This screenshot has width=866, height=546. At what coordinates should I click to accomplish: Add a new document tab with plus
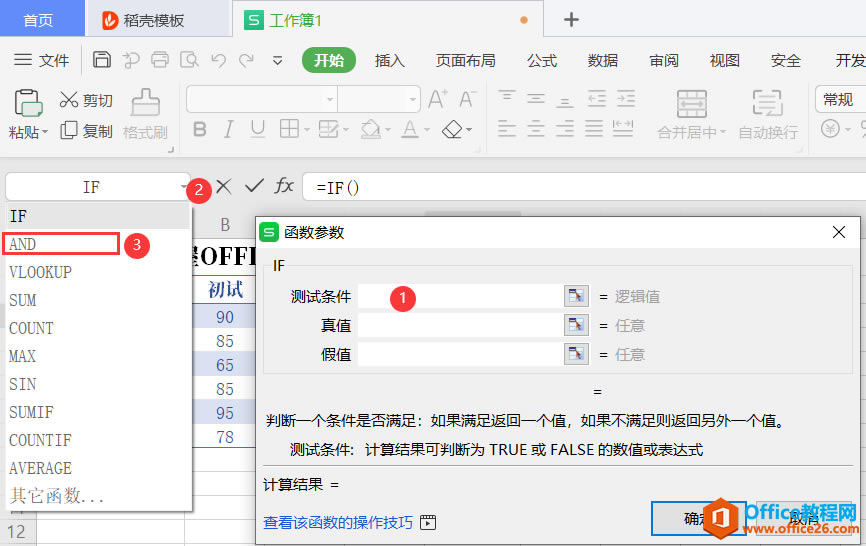click(571, 20)
